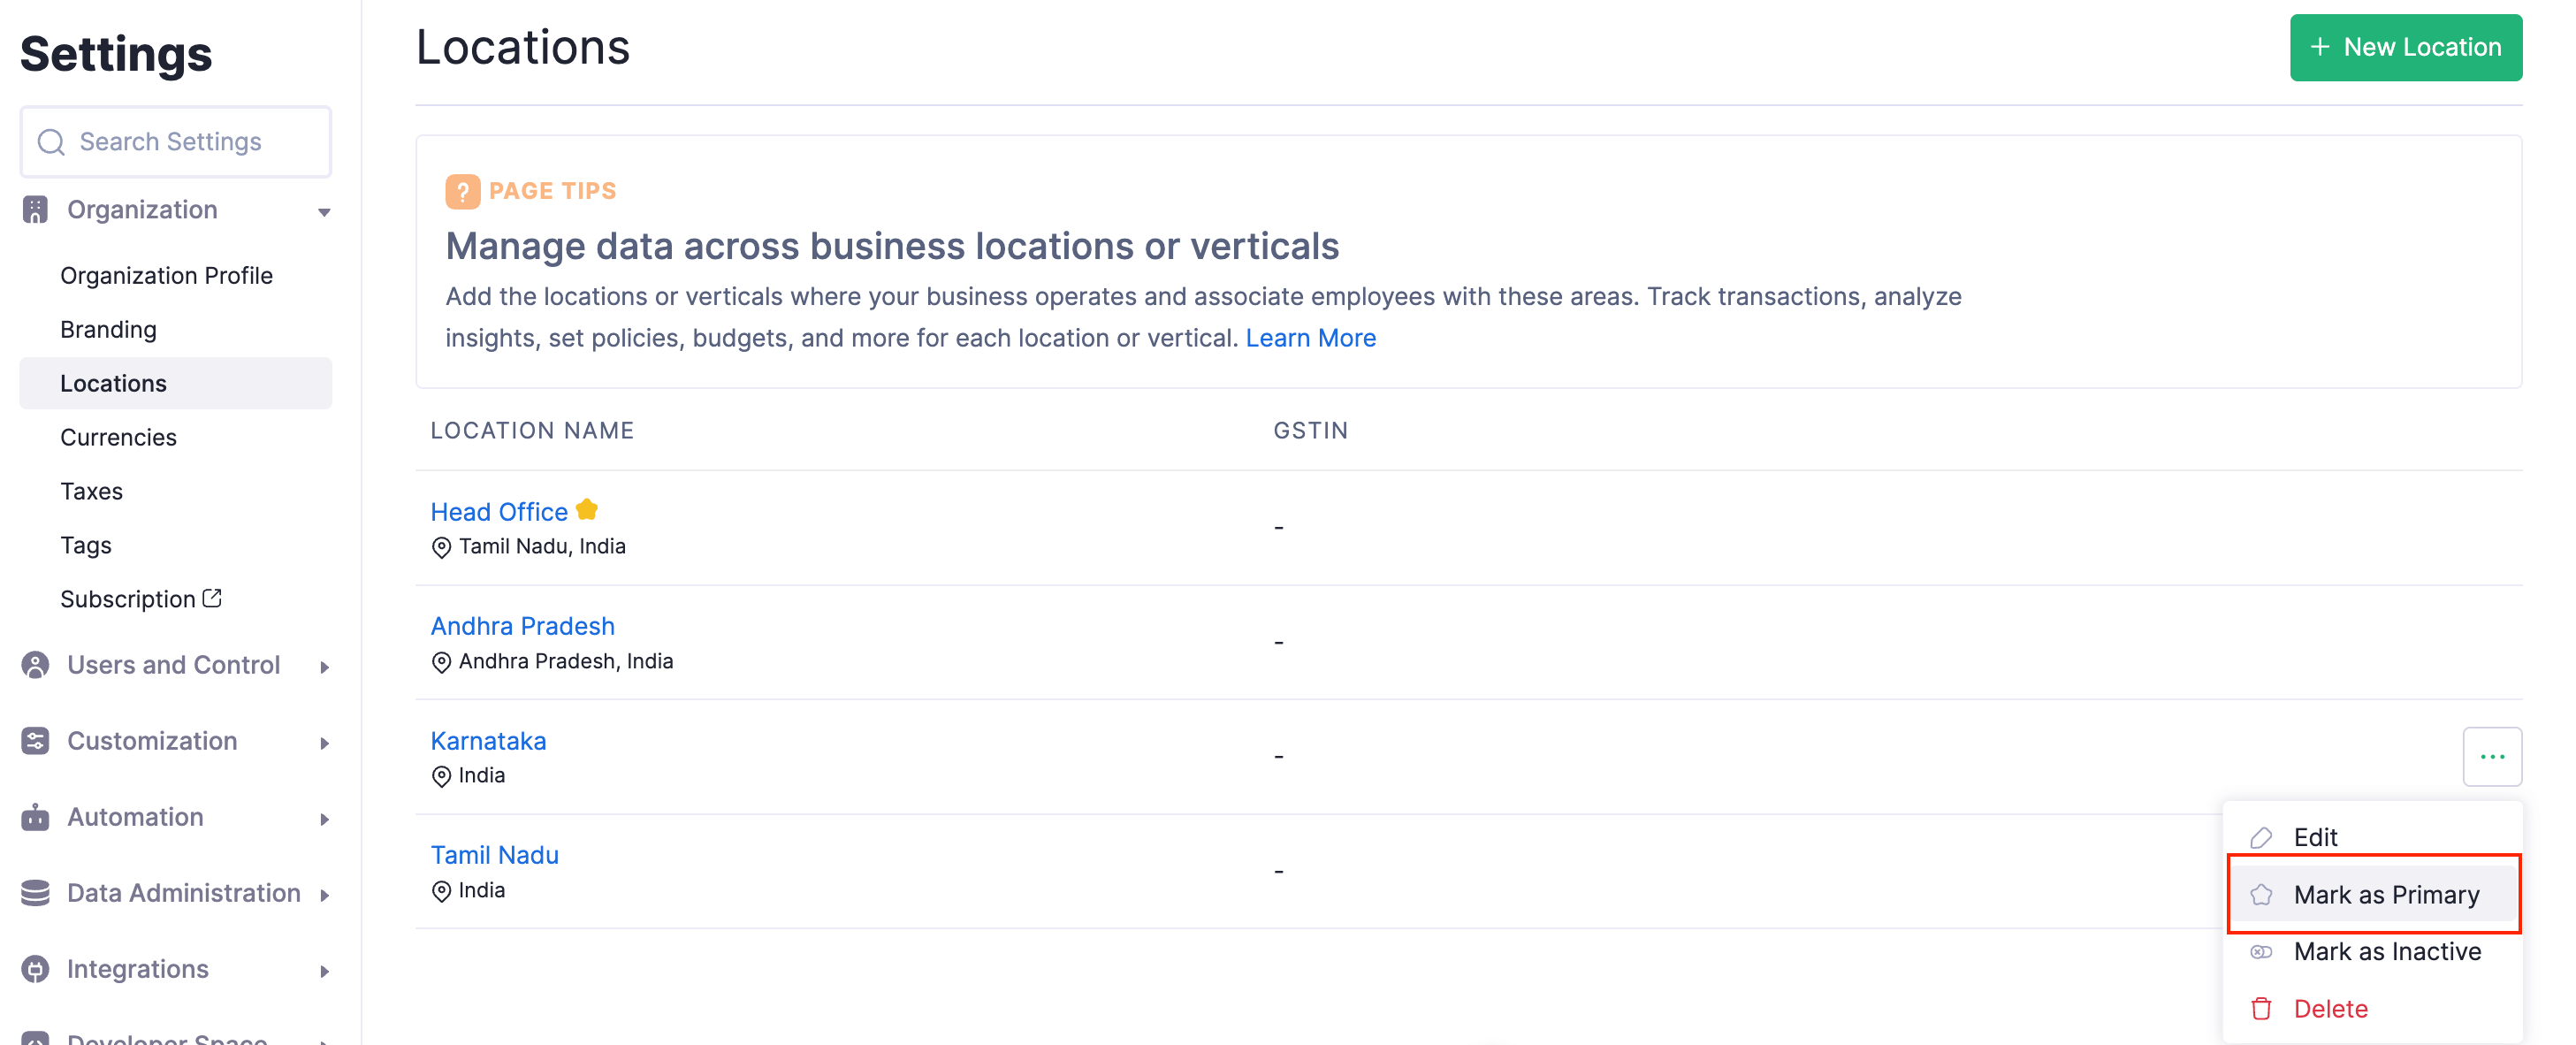The height and width of the screenshot is (1045, 2576).
Task: Click the Data Administration database icon
Action: [x=35, y=893]
